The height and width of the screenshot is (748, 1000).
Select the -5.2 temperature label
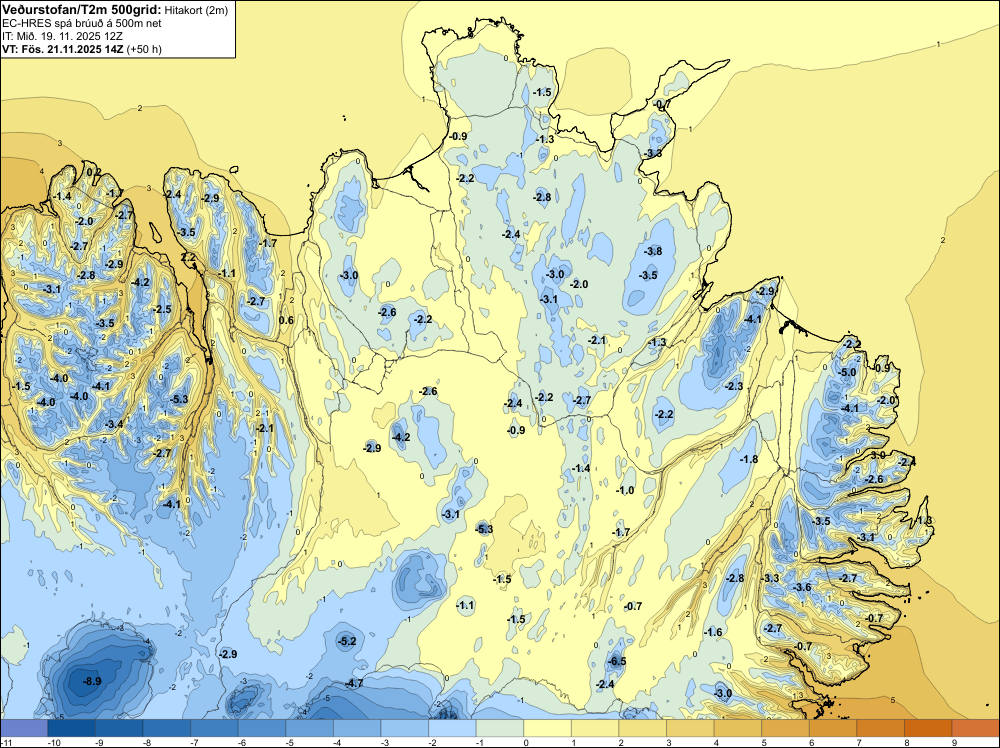347,641
